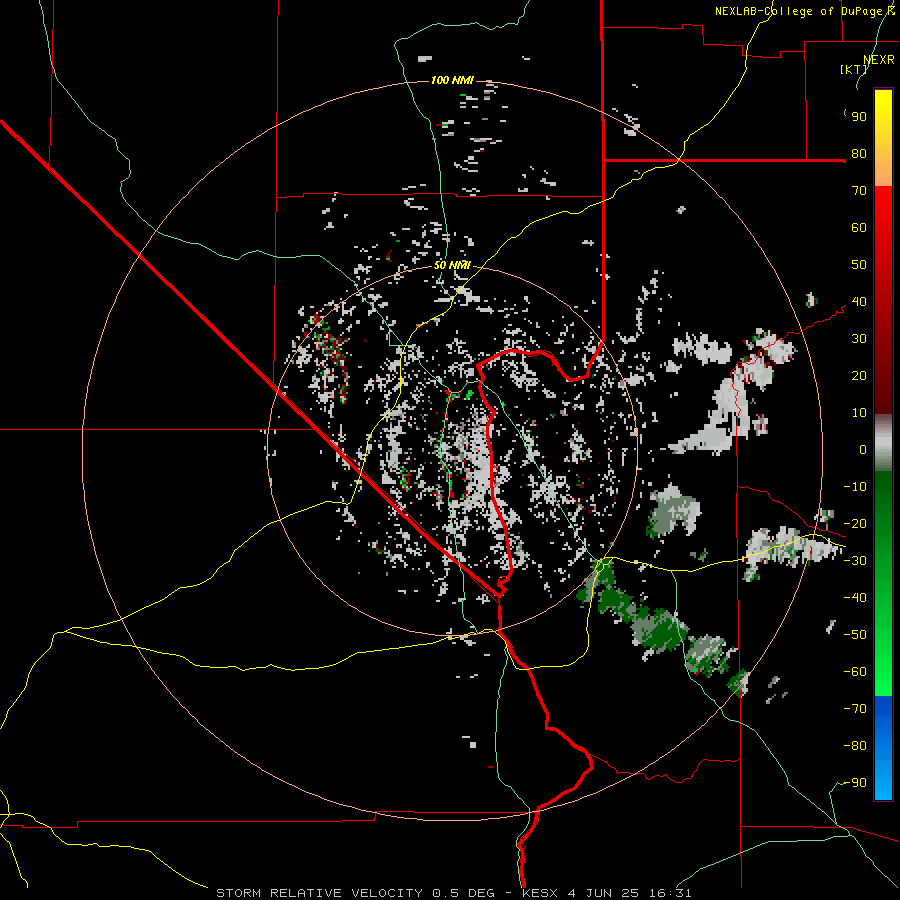The width and height of the screenshot is (900, 900).
Task: Select the 80 value on the velocity legend
Action: coord(859,154)
